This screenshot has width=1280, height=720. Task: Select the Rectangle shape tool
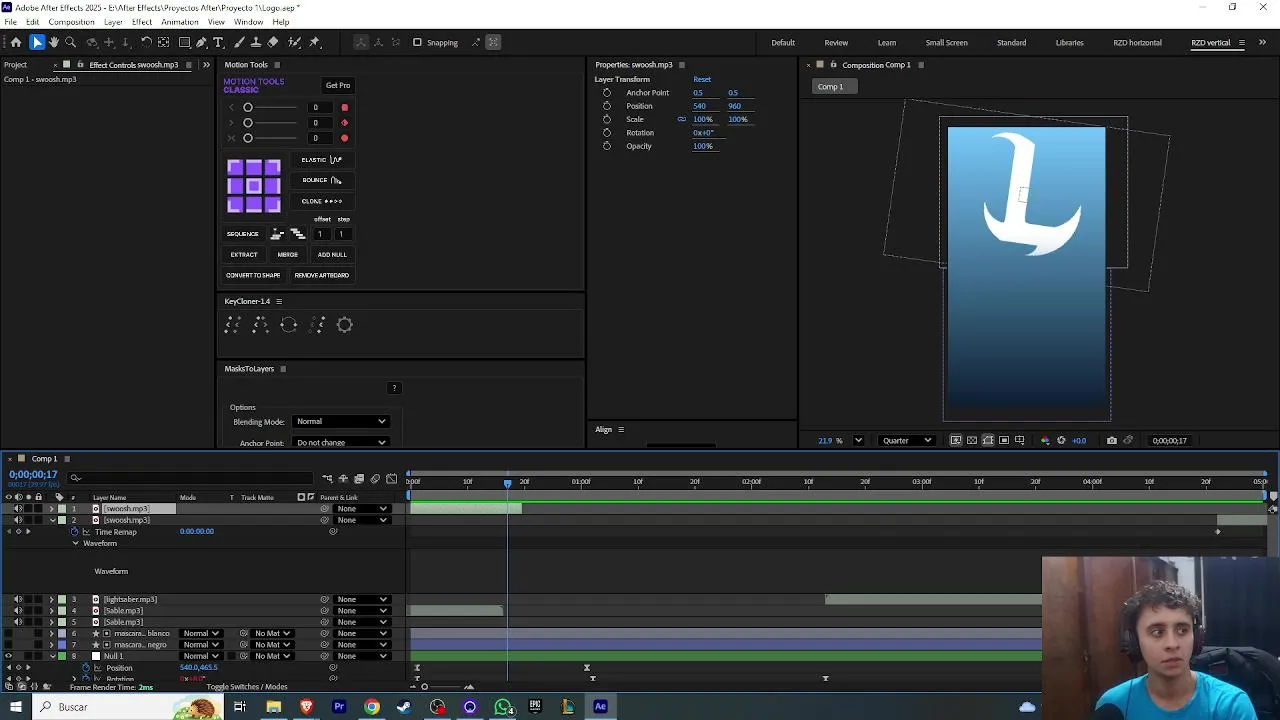pyautogui.click(x=185, y=42)
